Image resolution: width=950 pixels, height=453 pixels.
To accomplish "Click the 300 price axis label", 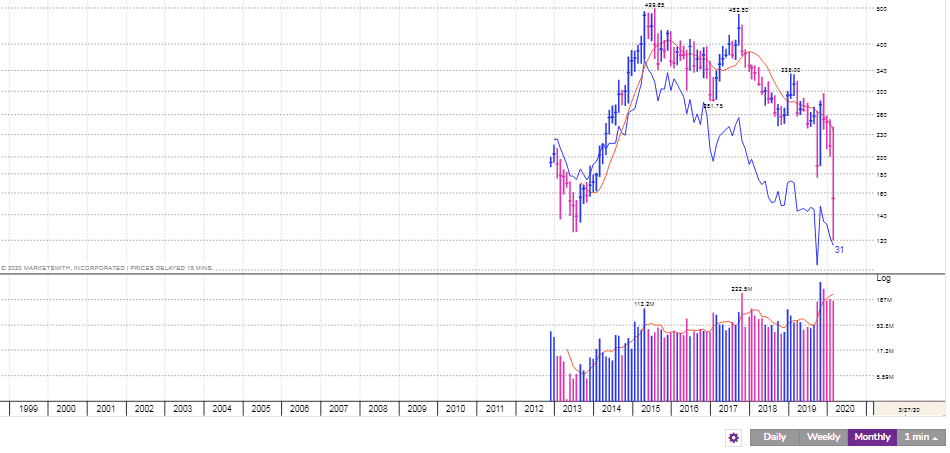I will pyautogui.click(x=882, y=92).
